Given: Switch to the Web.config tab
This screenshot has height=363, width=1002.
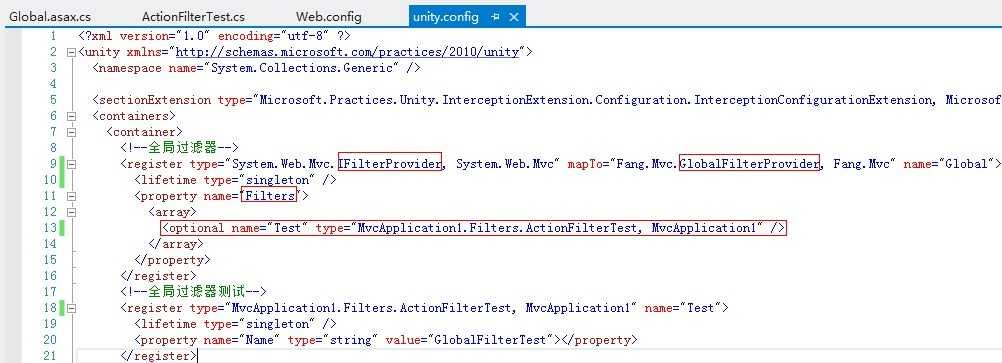Looking at the screenshot, I should [x=328, y=17].
